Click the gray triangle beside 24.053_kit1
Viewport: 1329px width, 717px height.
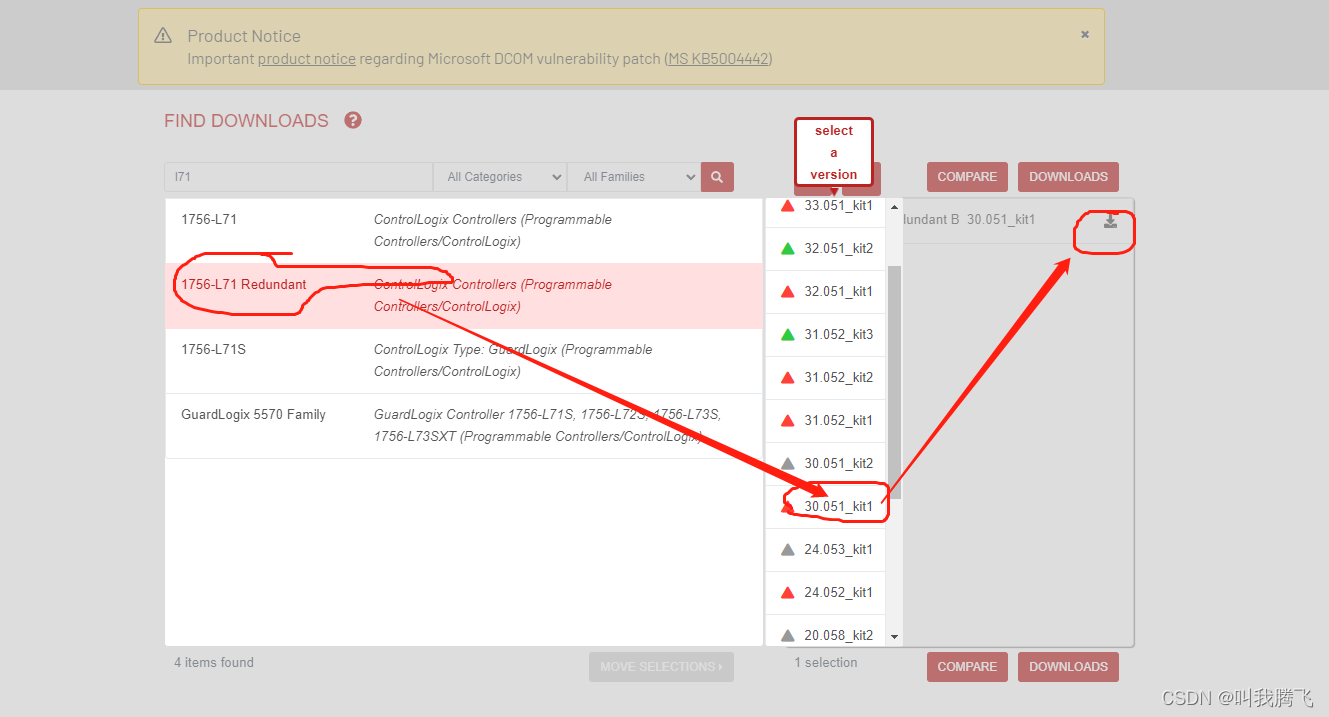pos(788,550)
